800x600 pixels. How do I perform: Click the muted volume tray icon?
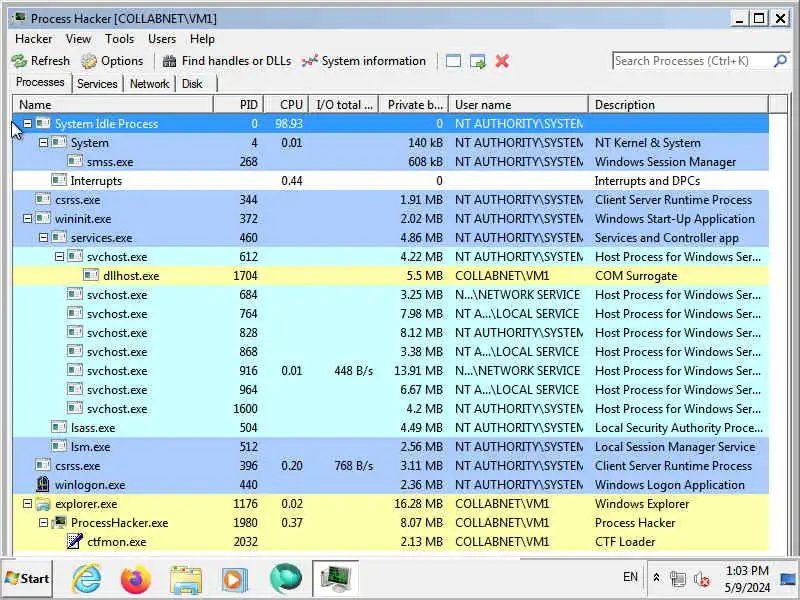point(702,579)
